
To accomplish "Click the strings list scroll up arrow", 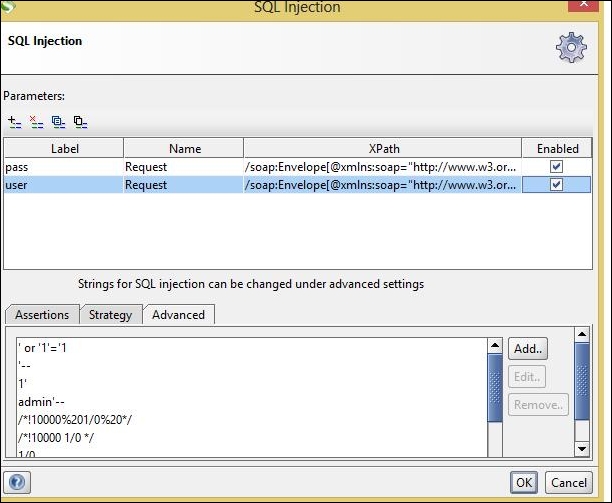I will [x=495, y=345].
